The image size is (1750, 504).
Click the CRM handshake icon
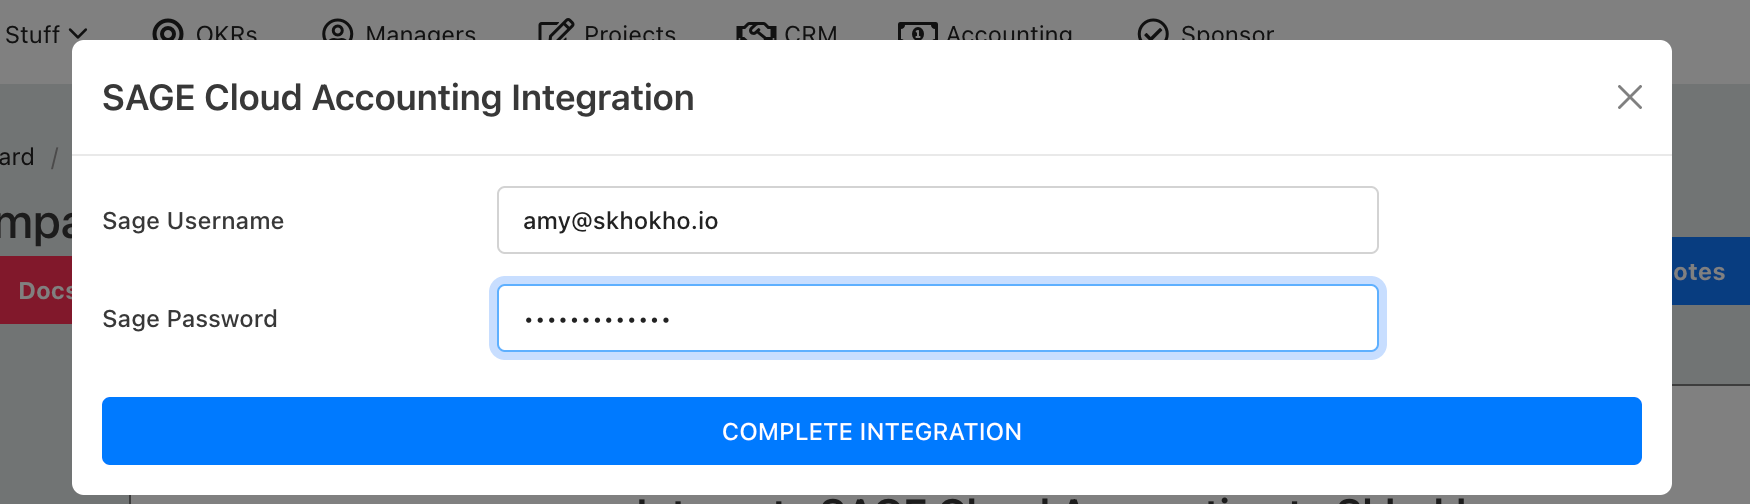(x=756, y=32)
